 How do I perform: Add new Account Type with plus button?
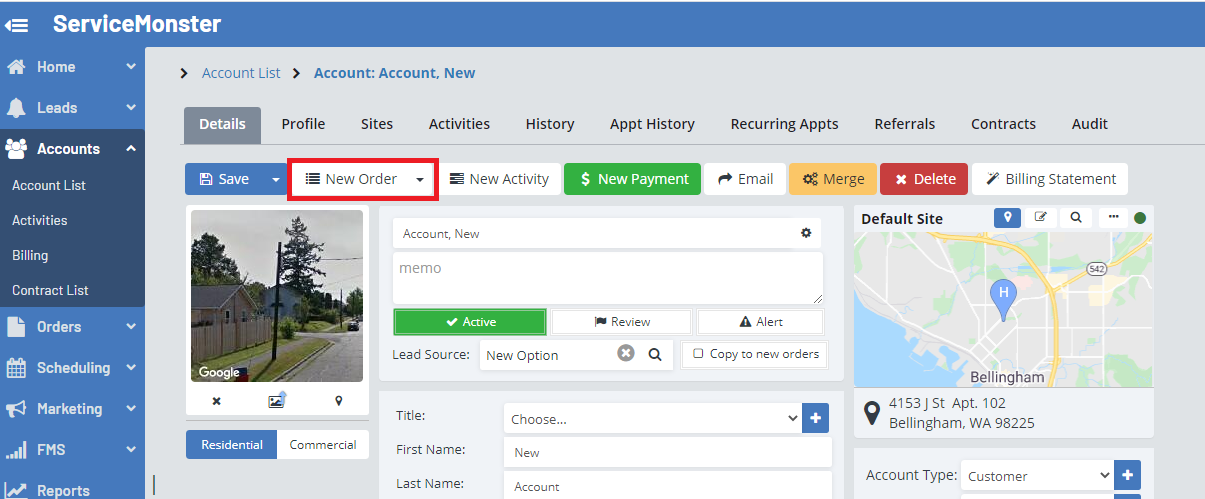click(1127, 476)
